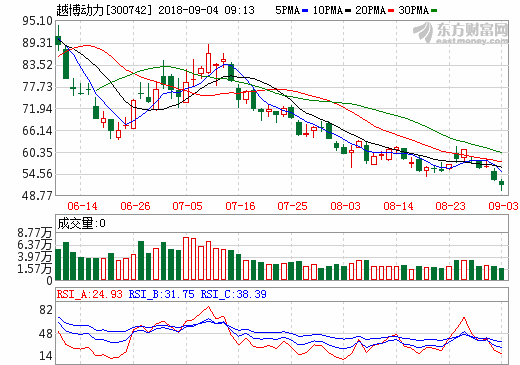The image size is (520, 365).
Task: Click the 82 RSI axis label
Action: [46, 310]
